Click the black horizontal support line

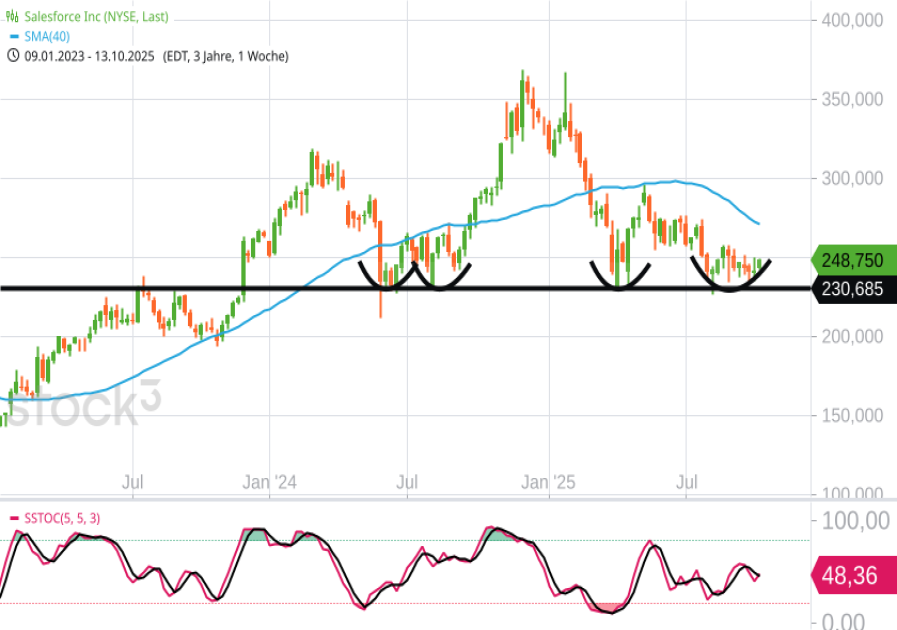point(300,289)
